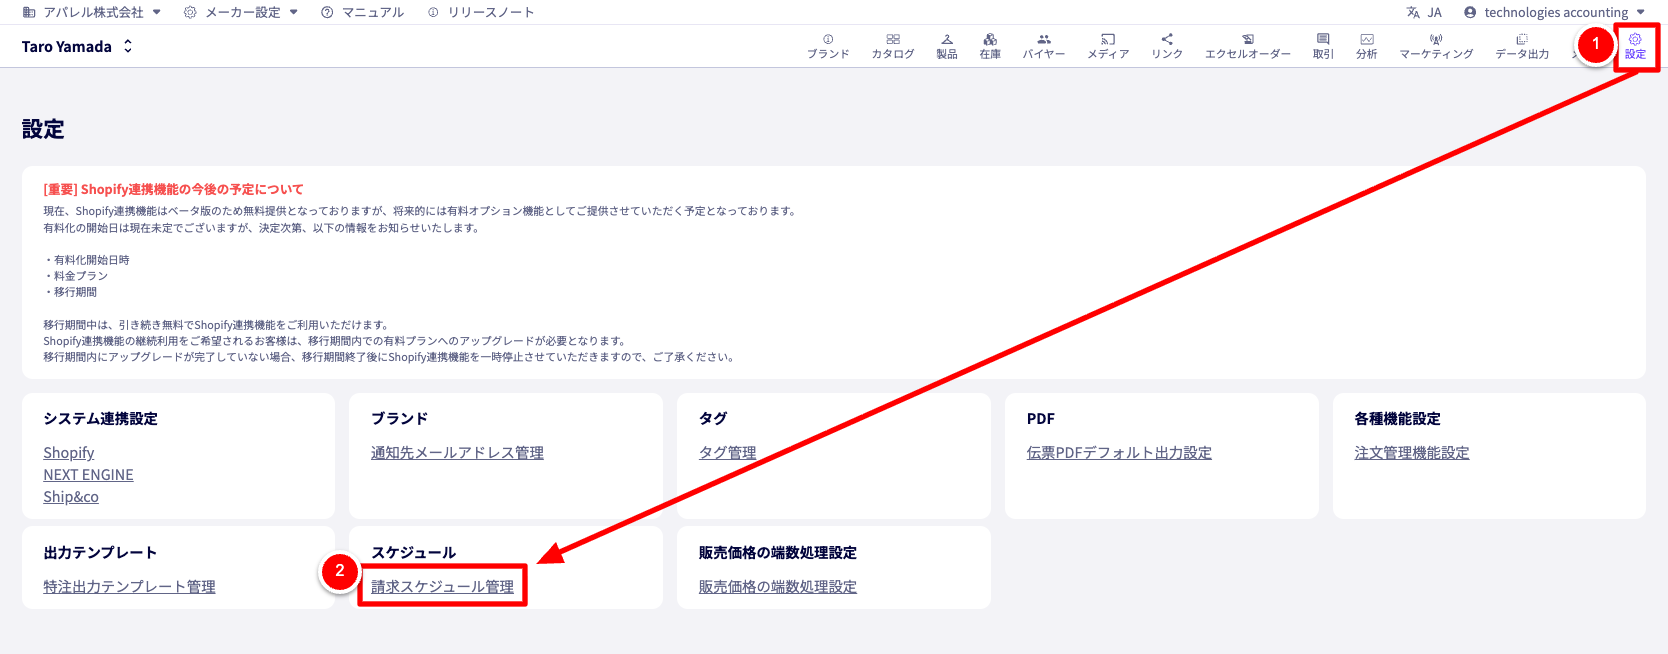This screenshot has height=654, width=1668.
Task: Open the タグ管理 link
Action: 727,453
